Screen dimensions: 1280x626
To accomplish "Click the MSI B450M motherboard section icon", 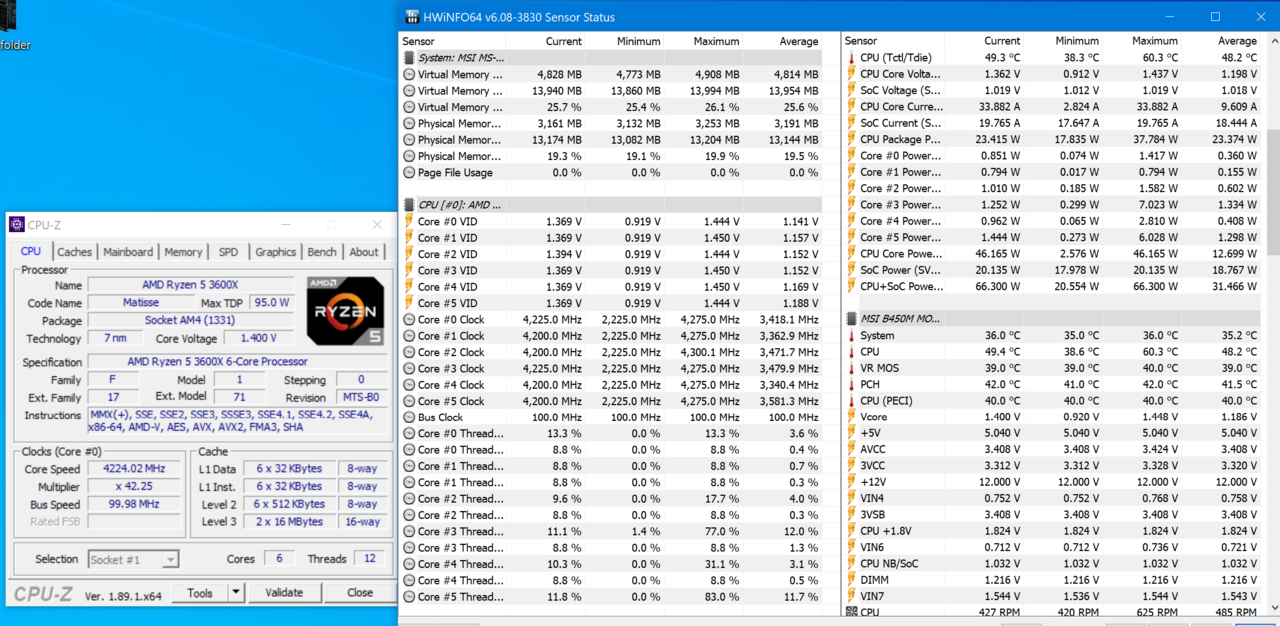I will tap(851, 319).
